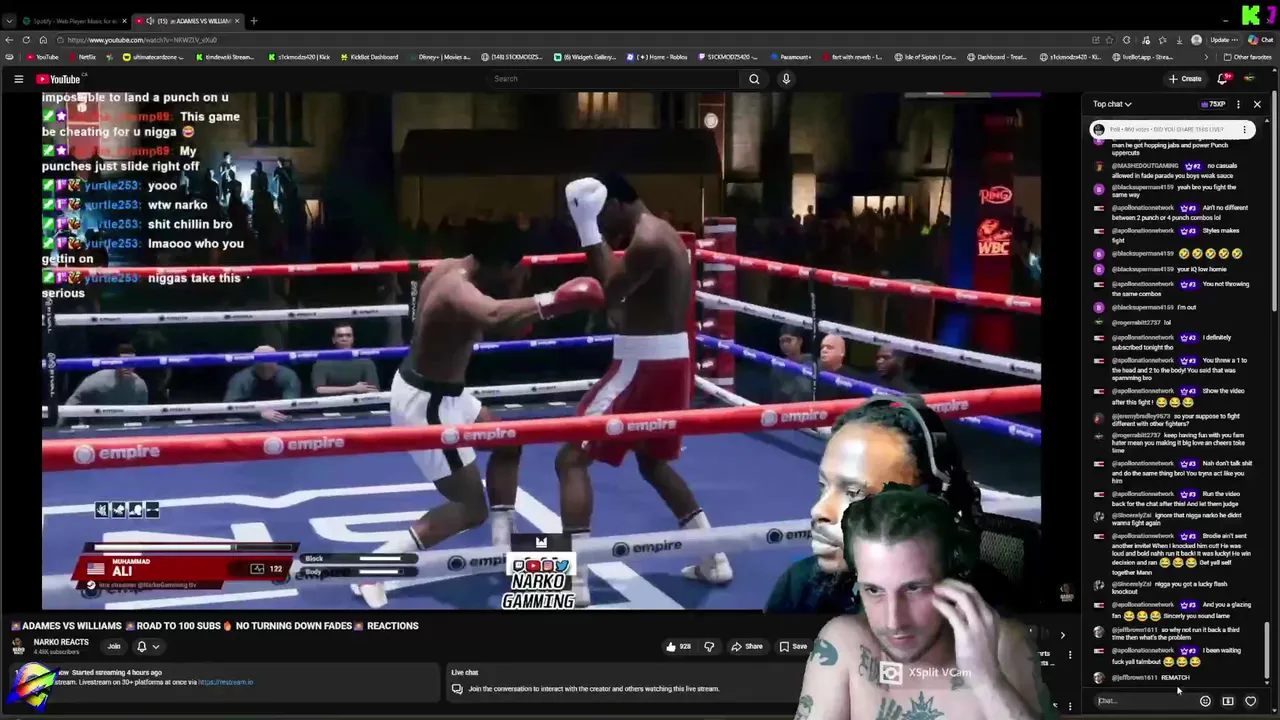Click the search magnifier button
This screenshot has height=720, width=1280.
(754, 79)
